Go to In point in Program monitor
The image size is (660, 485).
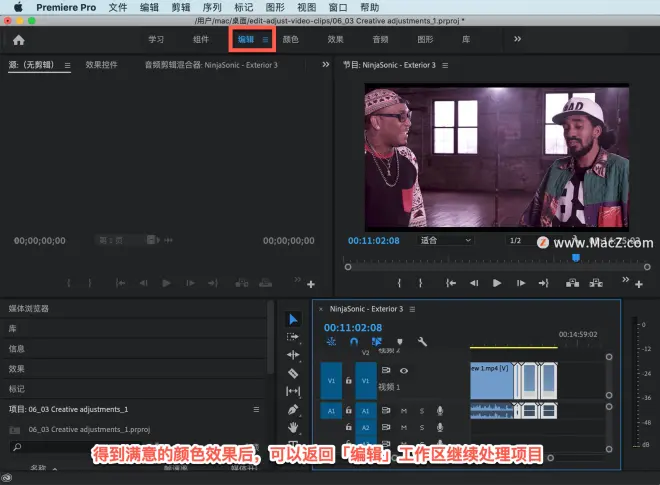(x=451, y=283)
